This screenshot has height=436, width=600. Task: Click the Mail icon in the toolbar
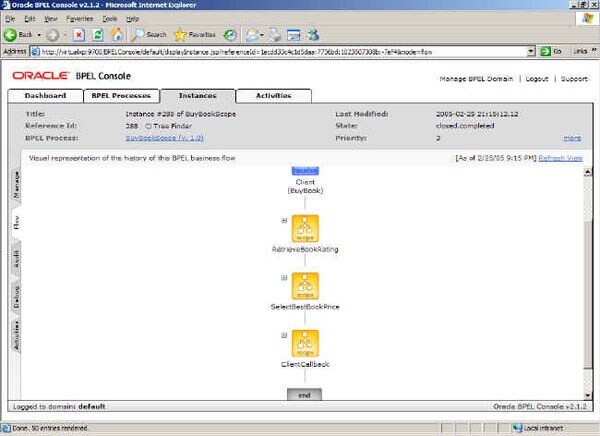coord(253,35)
